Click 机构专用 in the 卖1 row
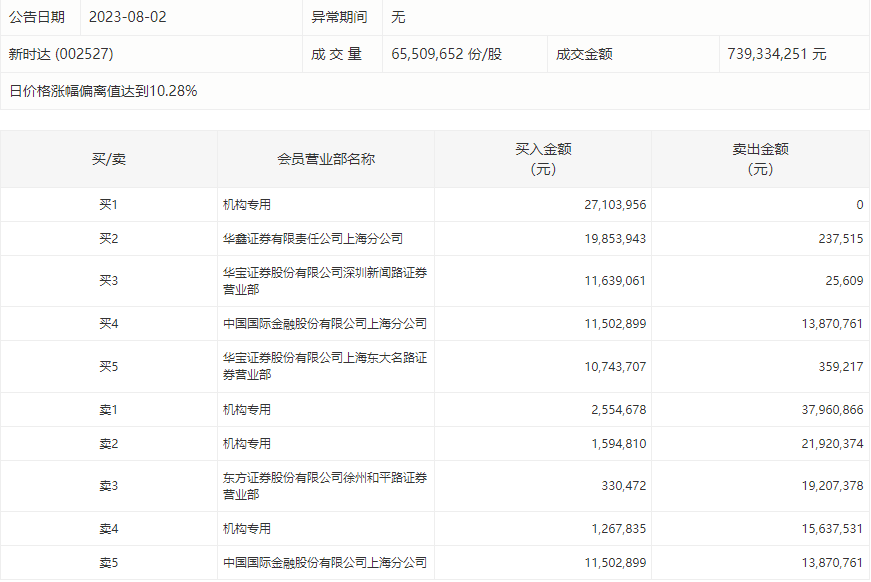Viewport: 871px width, 582px height. 247,409
